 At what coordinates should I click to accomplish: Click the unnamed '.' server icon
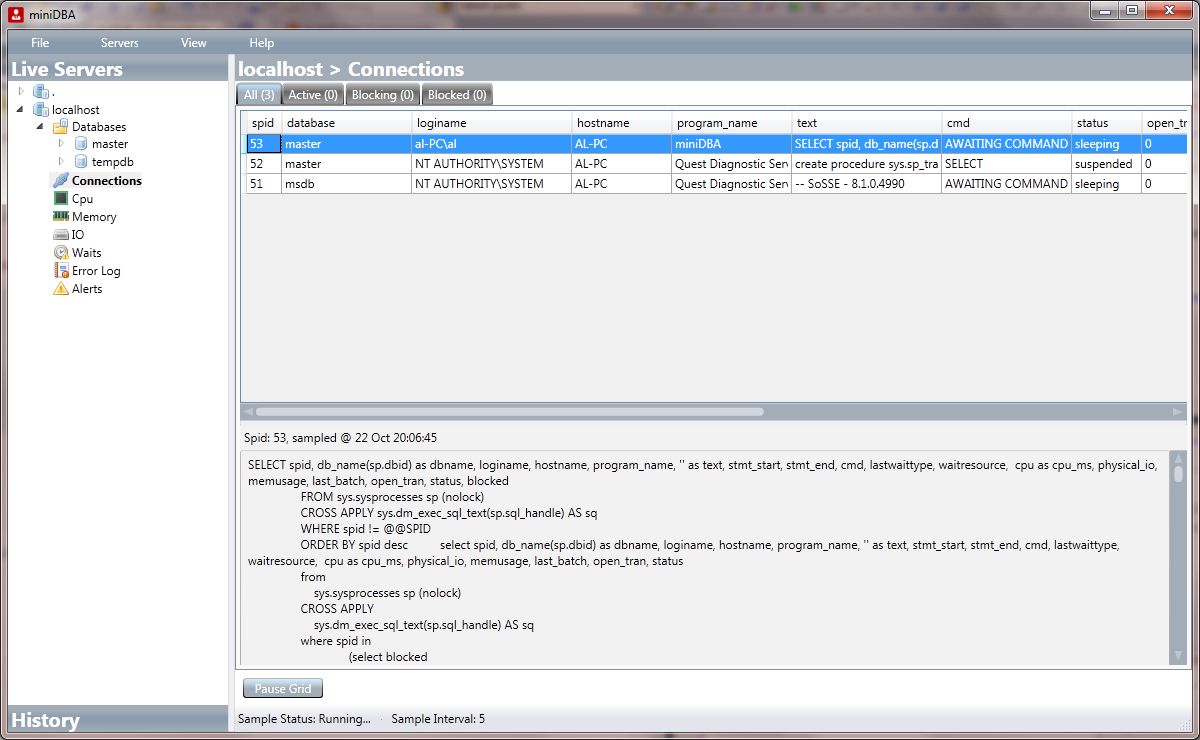pyautogui.click(x=41, y=91)
